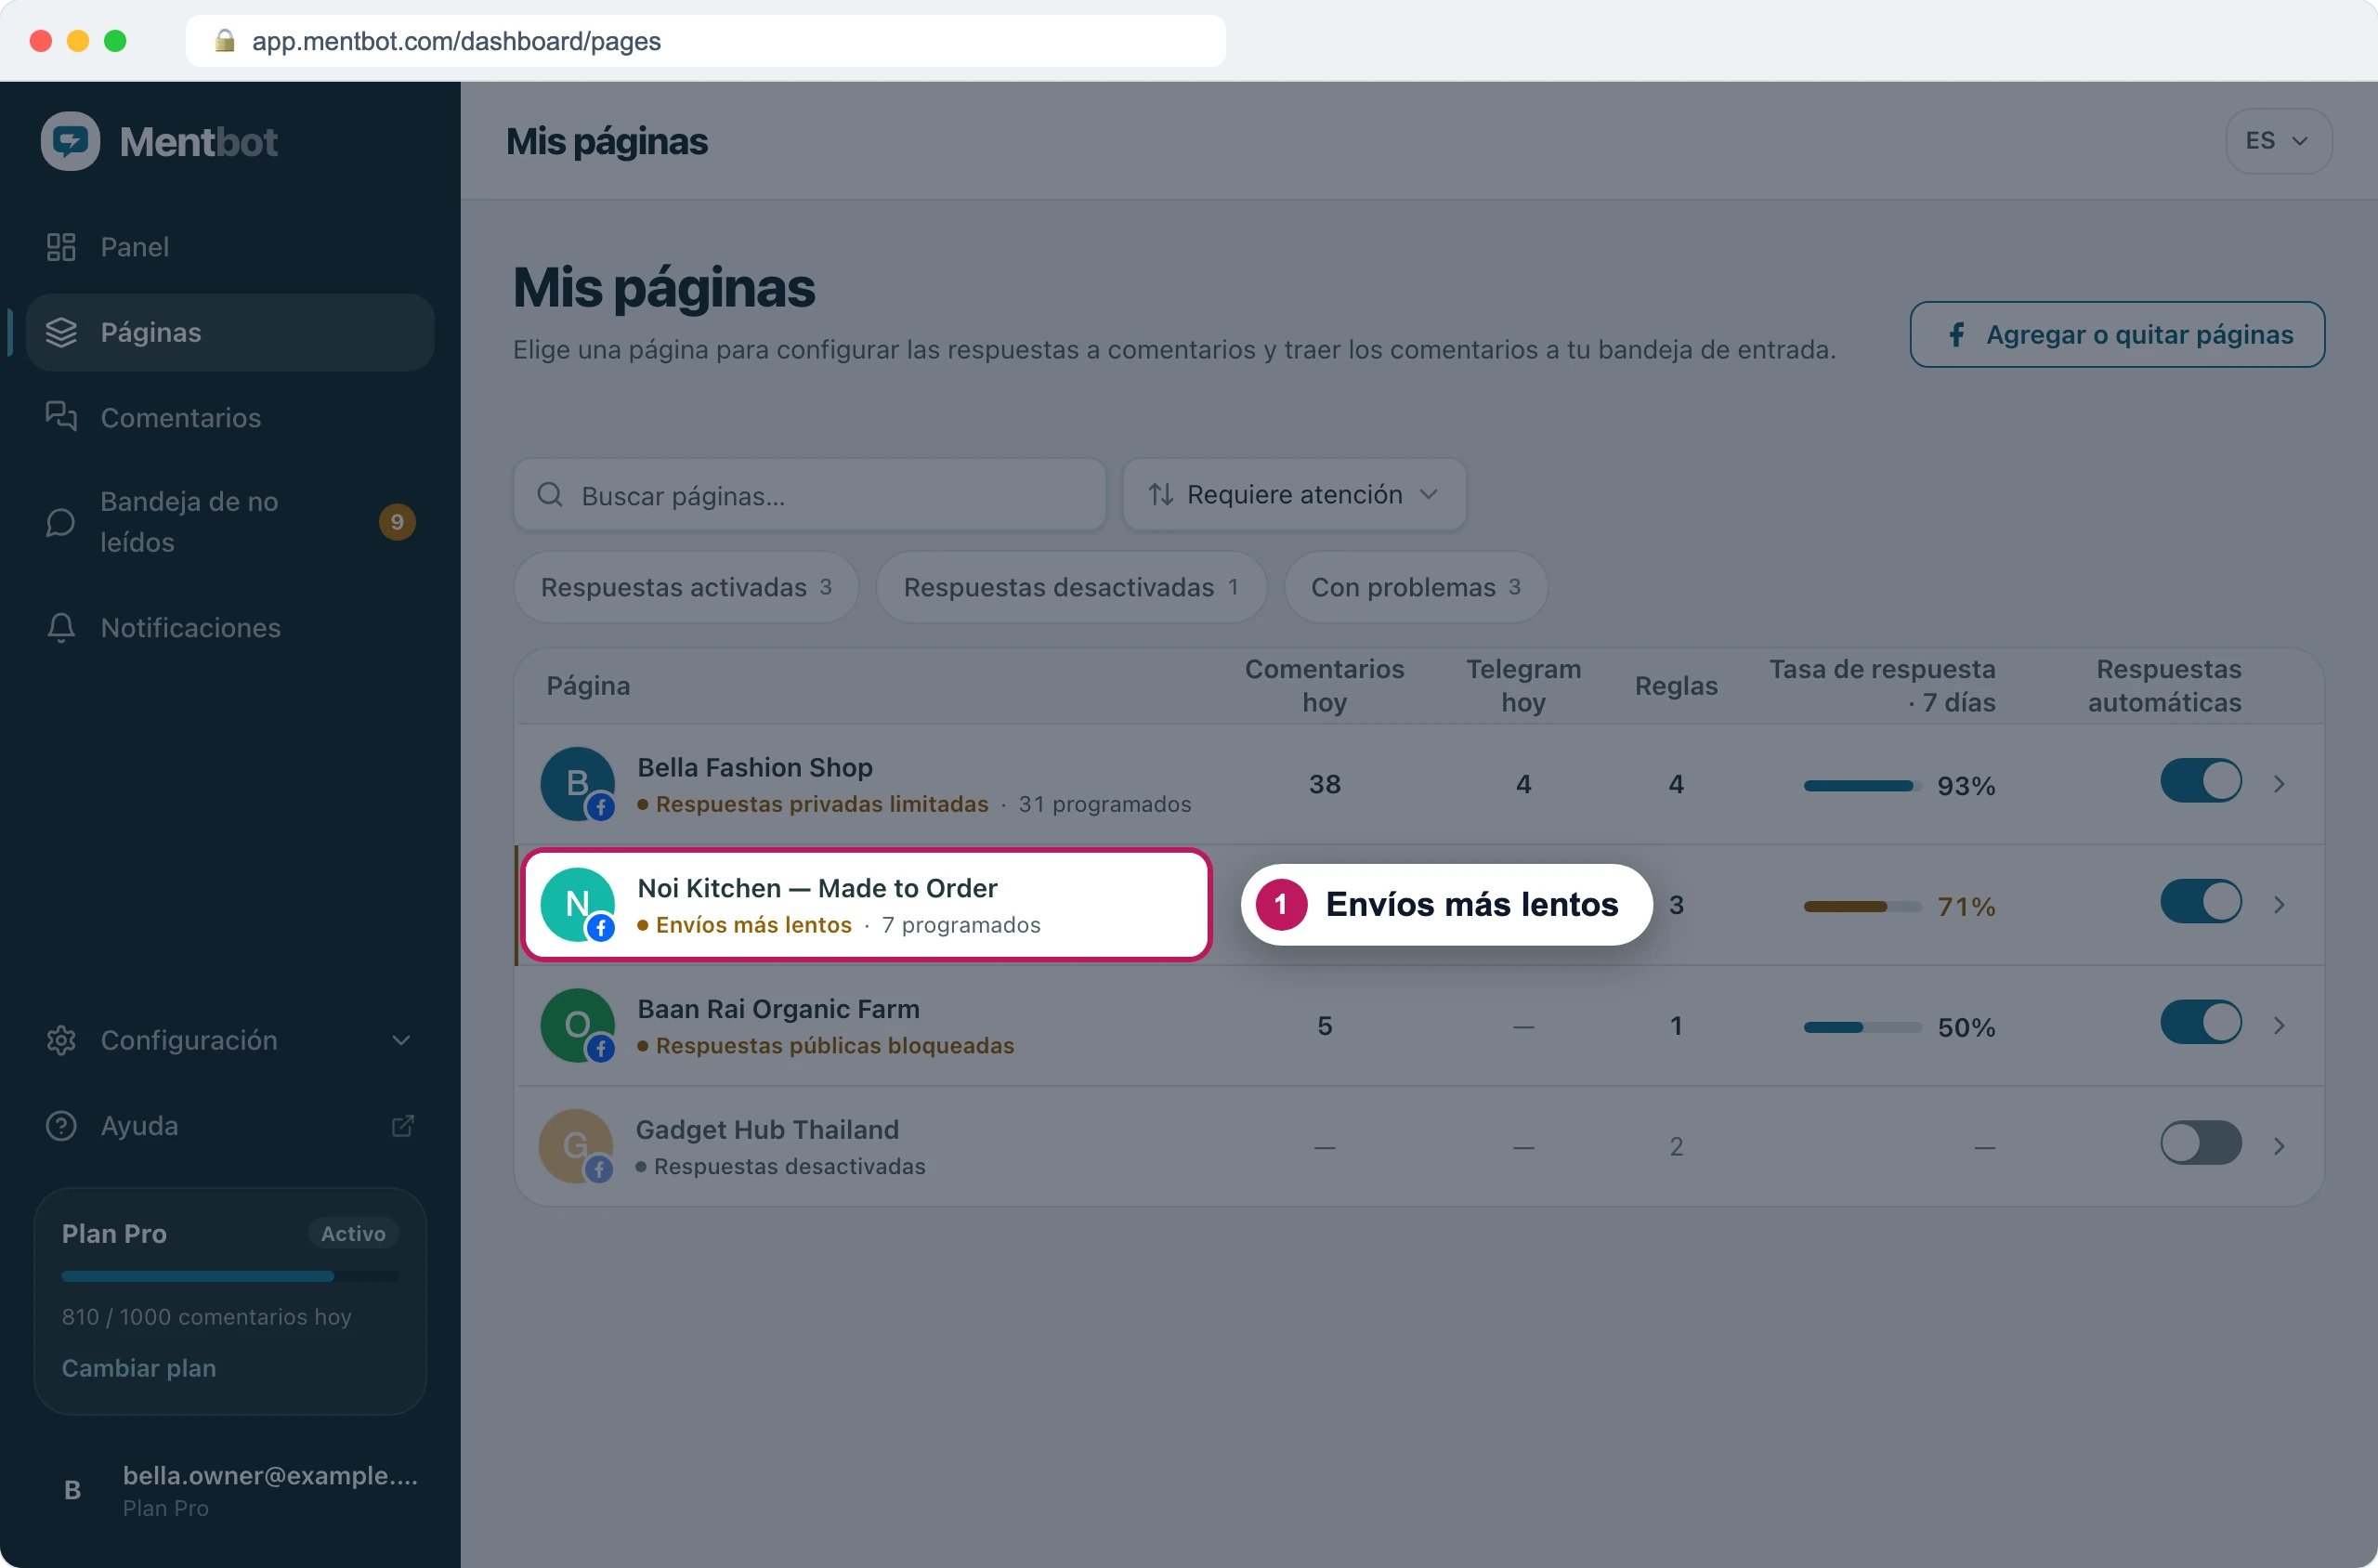This screenshot has height=1568, width=2378.
Task: Open Notificaciones in the sidebar
Action: 230,627
